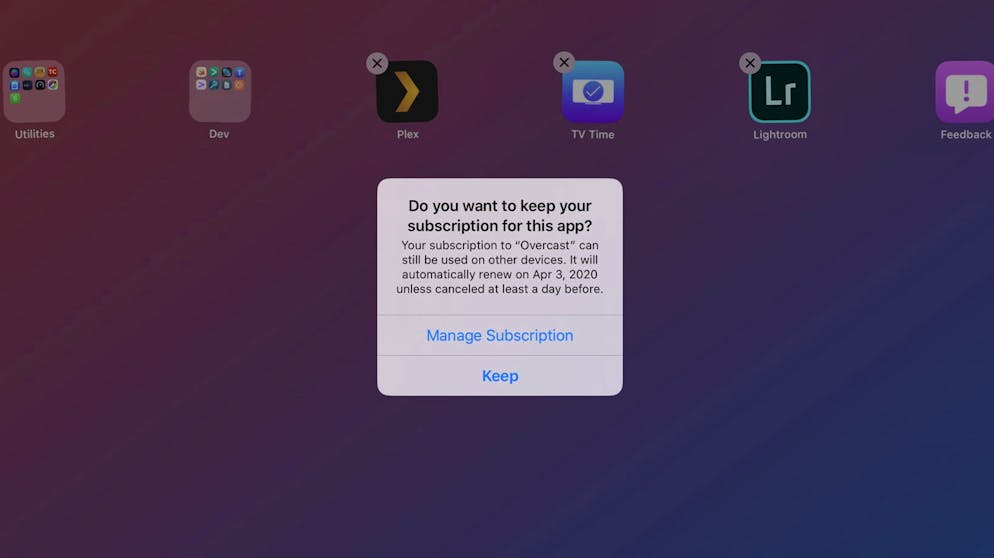Tap the Lightroom app icon

[x=780, y=92]
